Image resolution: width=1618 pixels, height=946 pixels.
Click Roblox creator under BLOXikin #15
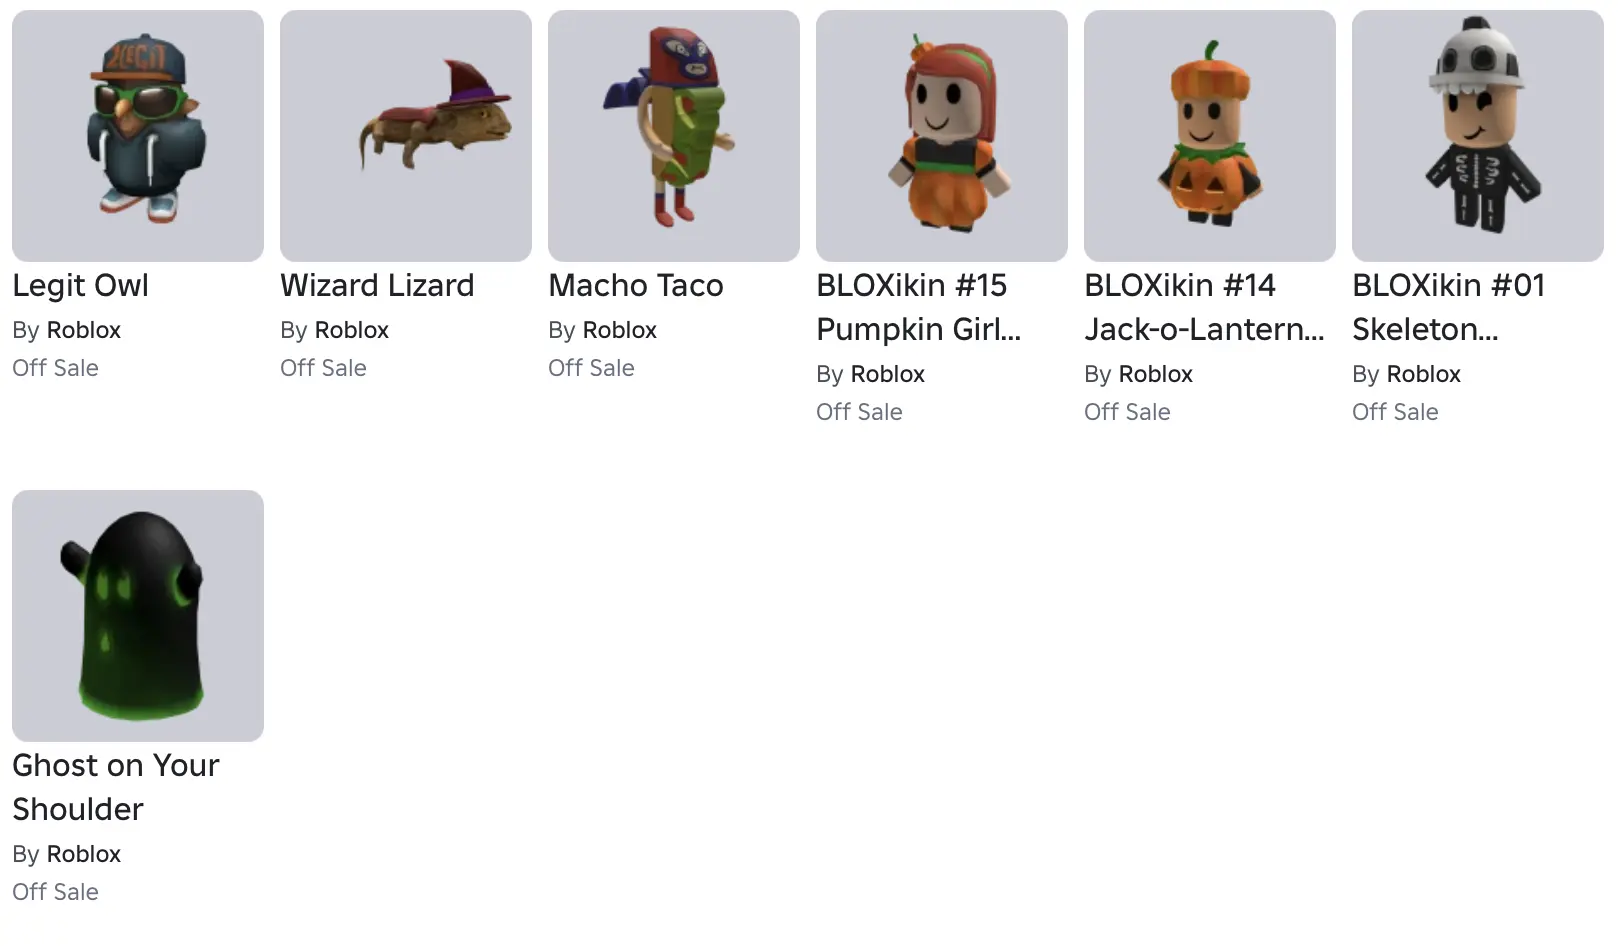(x=888, y=374)
